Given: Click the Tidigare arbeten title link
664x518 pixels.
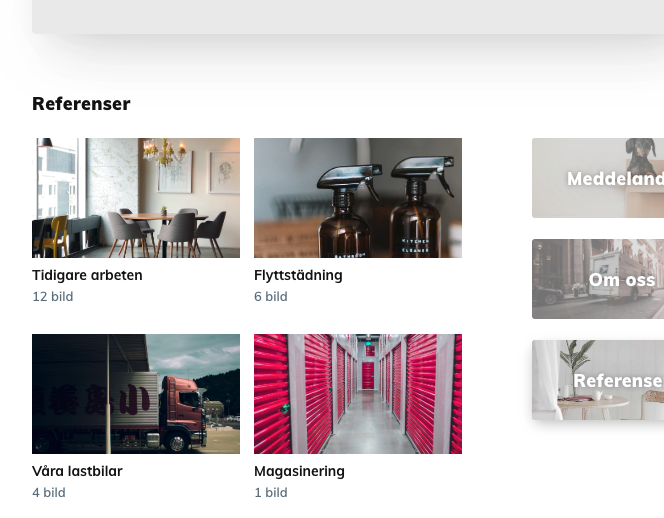Looking at the screenshot, I should tap(87, 275).
